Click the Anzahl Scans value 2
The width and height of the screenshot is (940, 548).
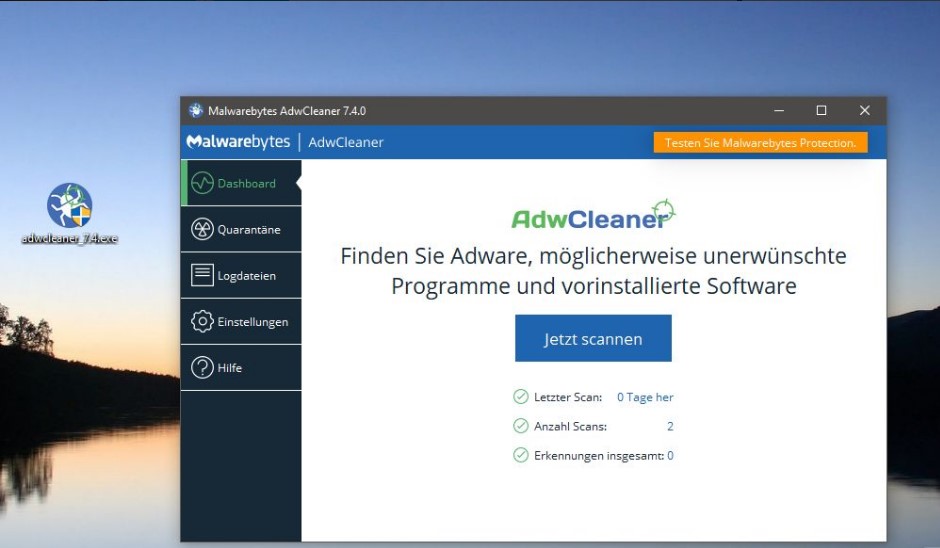(670, 426)
